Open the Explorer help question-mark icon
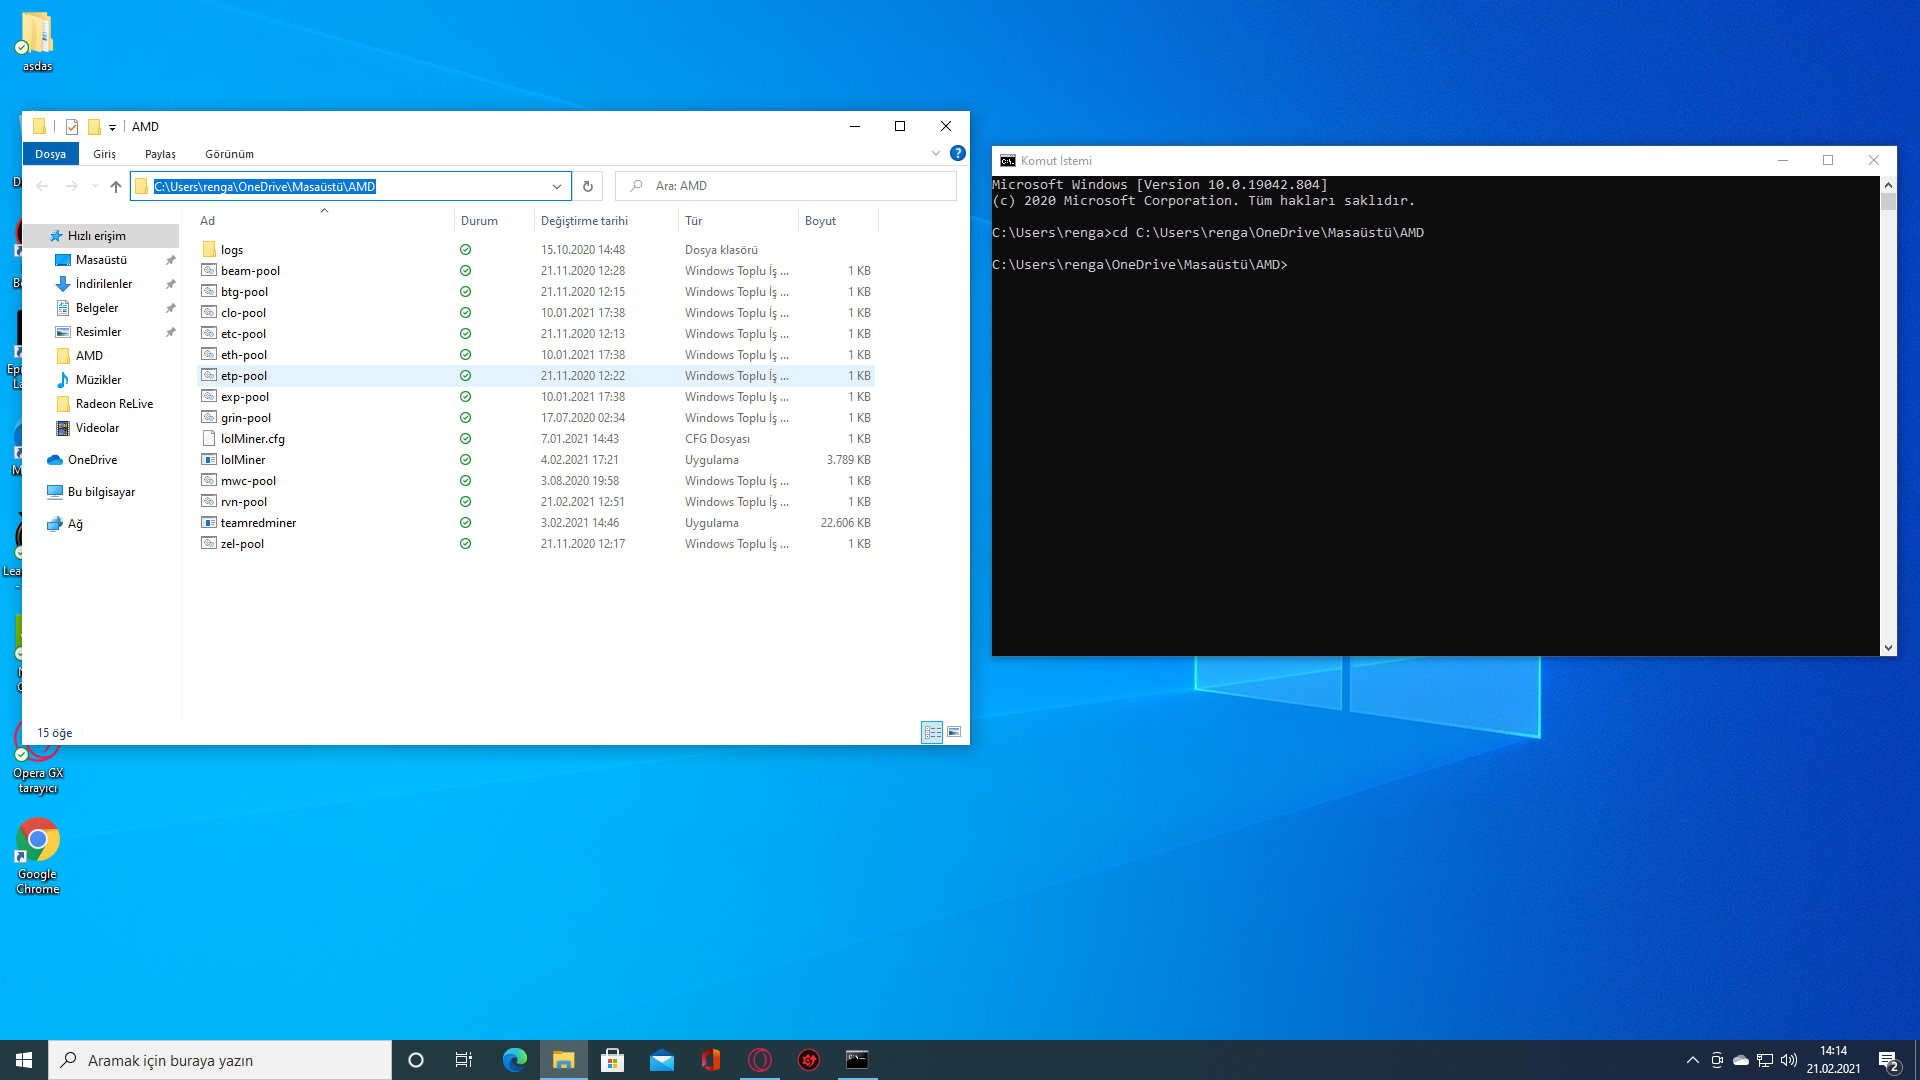The width and height of the screenshot is (1920, 1080). point(957,153)
